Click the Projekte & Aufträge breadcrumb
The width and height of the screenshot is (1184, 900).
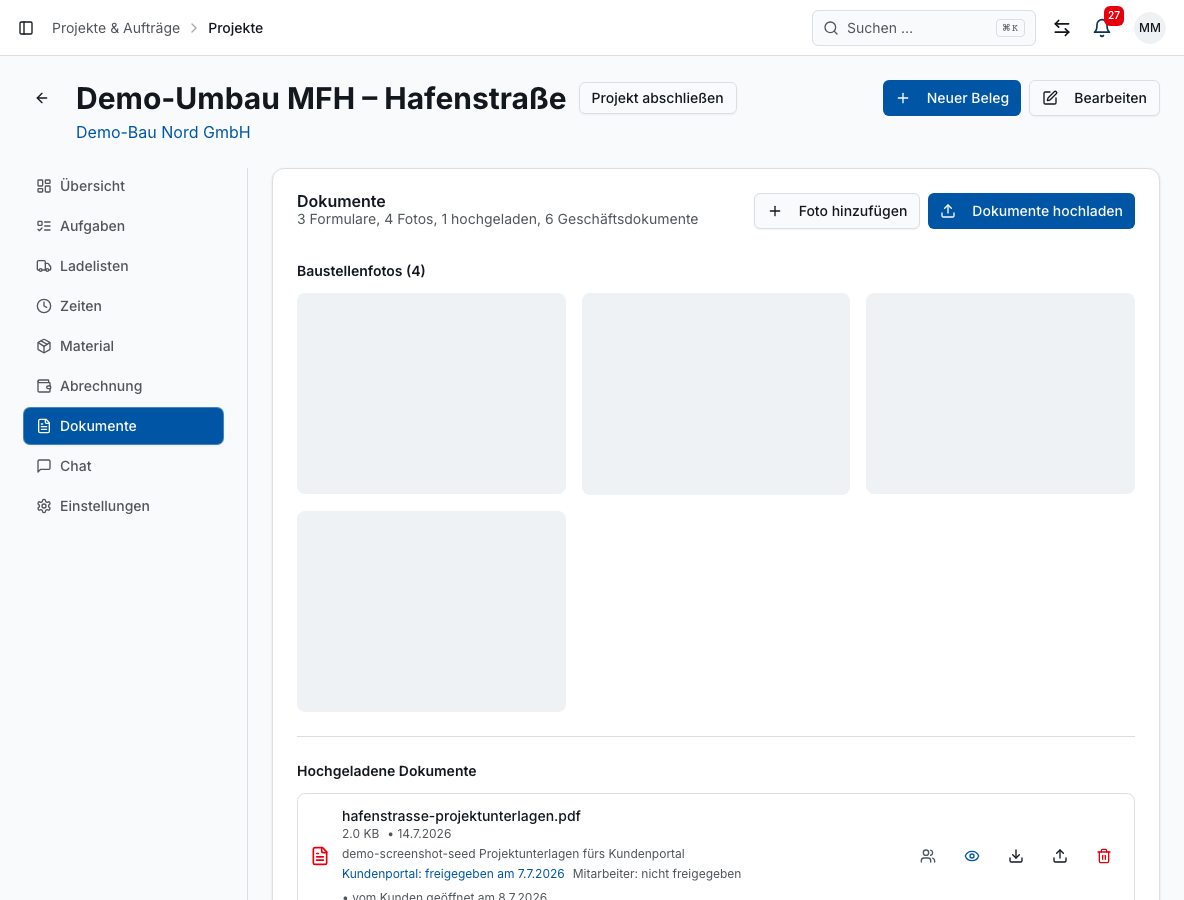[116, 28]
